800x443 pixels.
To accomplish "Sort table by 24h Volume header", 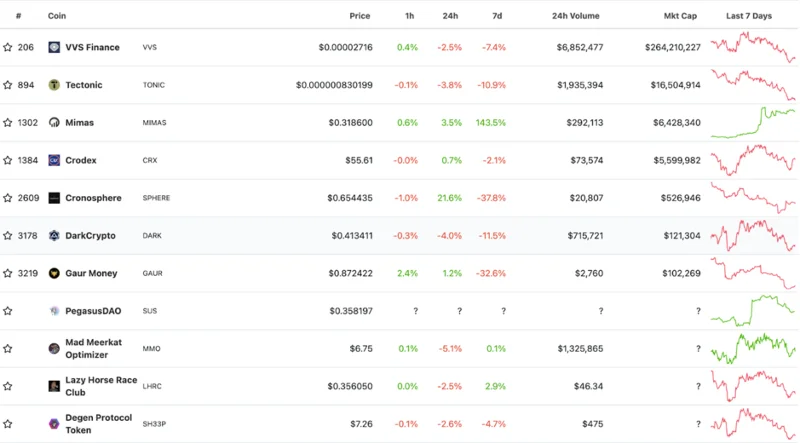I will tap(576, 16).
